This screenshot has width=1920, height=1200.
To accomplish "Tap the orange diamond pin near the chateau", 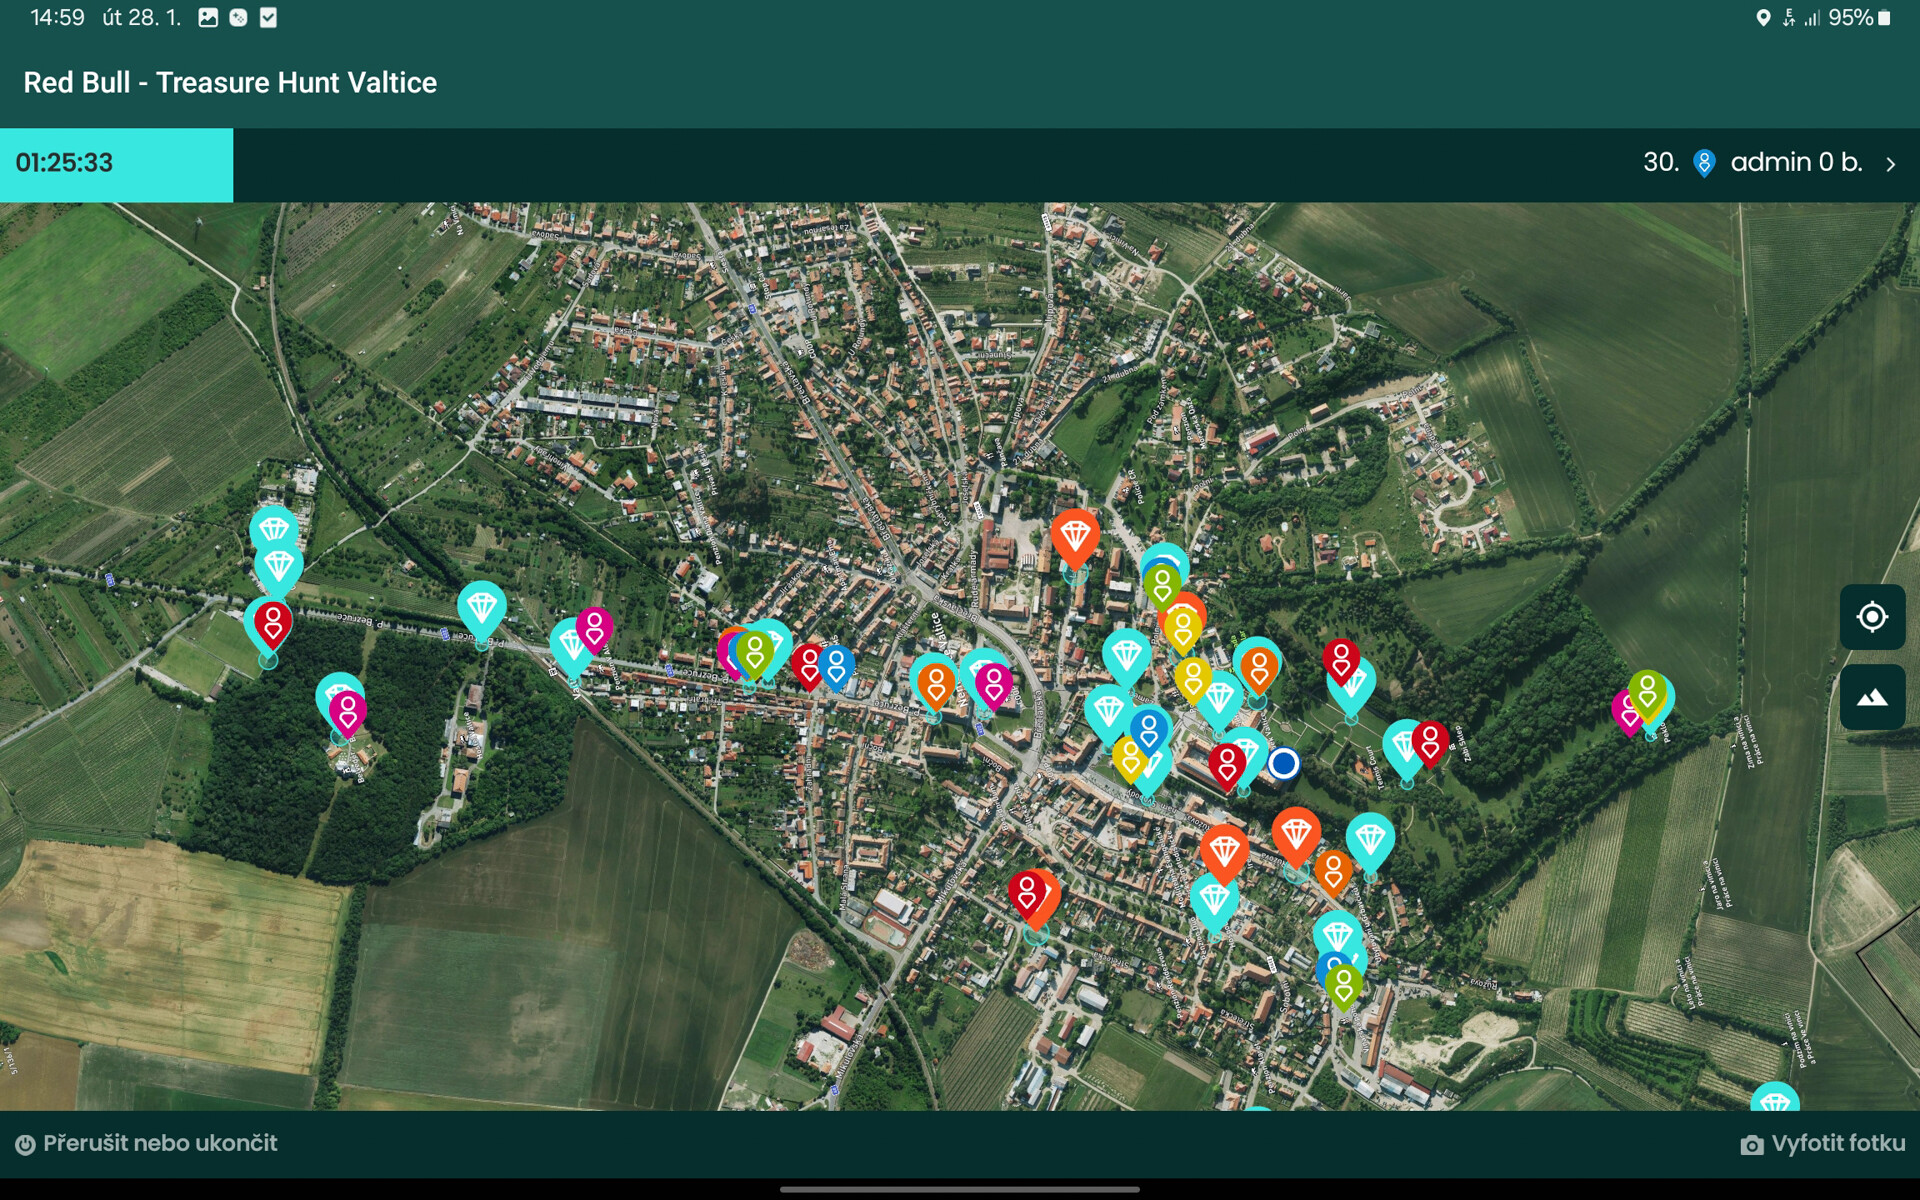I will pos(1075,539).
